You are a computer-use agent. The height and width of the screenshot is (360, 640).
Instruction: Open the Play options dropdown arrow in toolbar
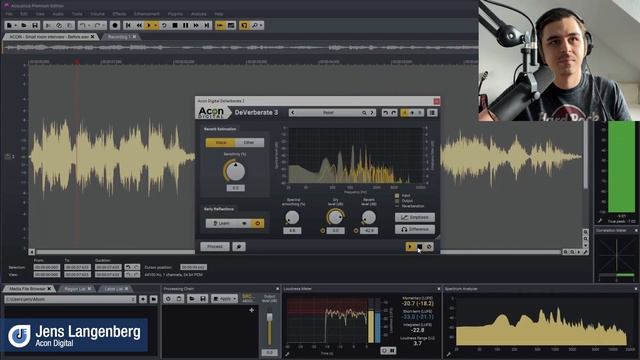pos(156,25)
